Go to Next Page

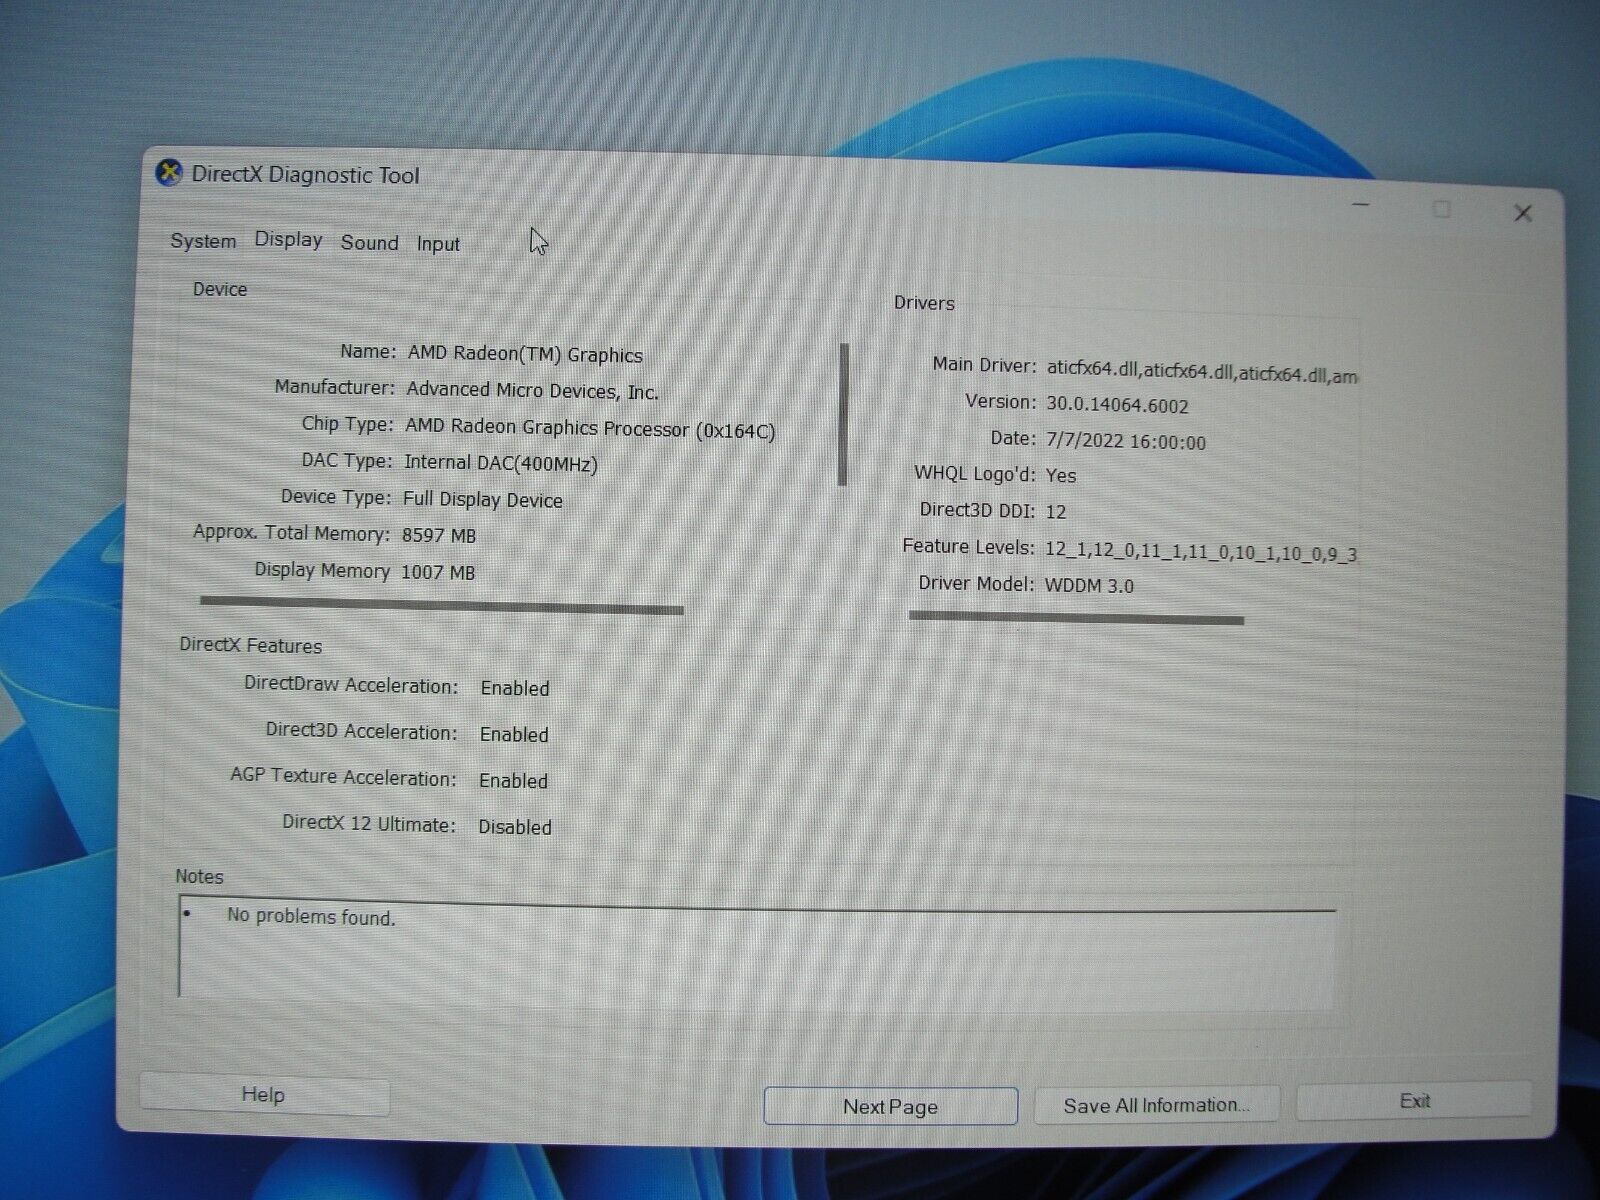point(890,1106)
